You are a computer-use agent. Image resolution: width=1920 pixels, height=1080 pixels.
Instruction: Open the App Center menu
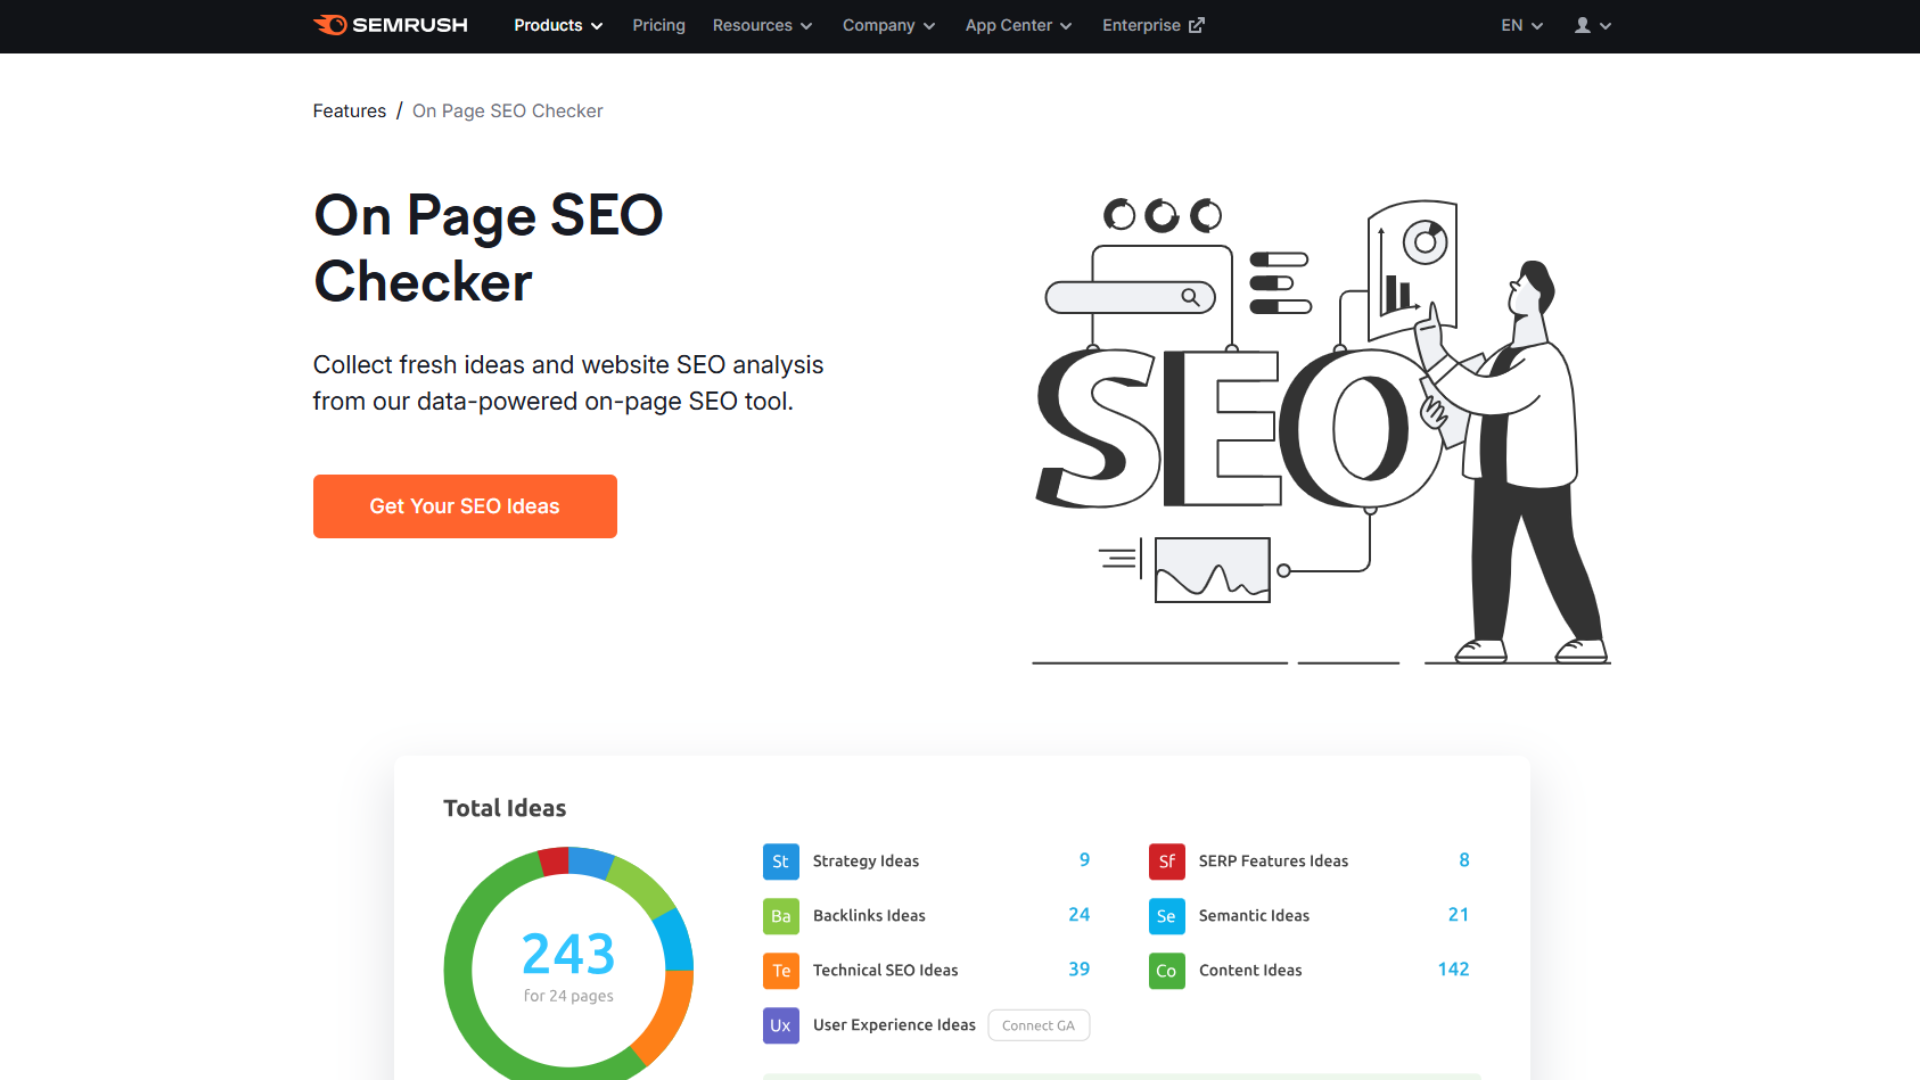click(x=1017, y=25)
